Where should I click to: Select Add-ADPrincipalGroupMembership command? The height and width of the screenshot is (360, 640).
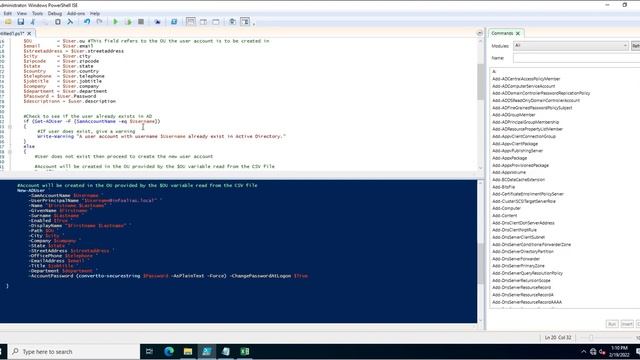525,122
